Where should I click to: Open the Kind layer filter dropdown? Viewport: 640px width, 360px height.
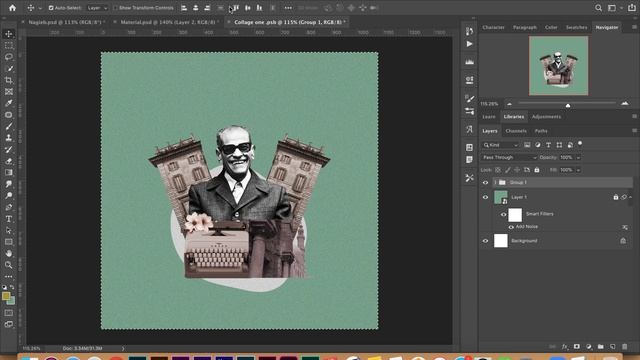[x=500, y=145]
